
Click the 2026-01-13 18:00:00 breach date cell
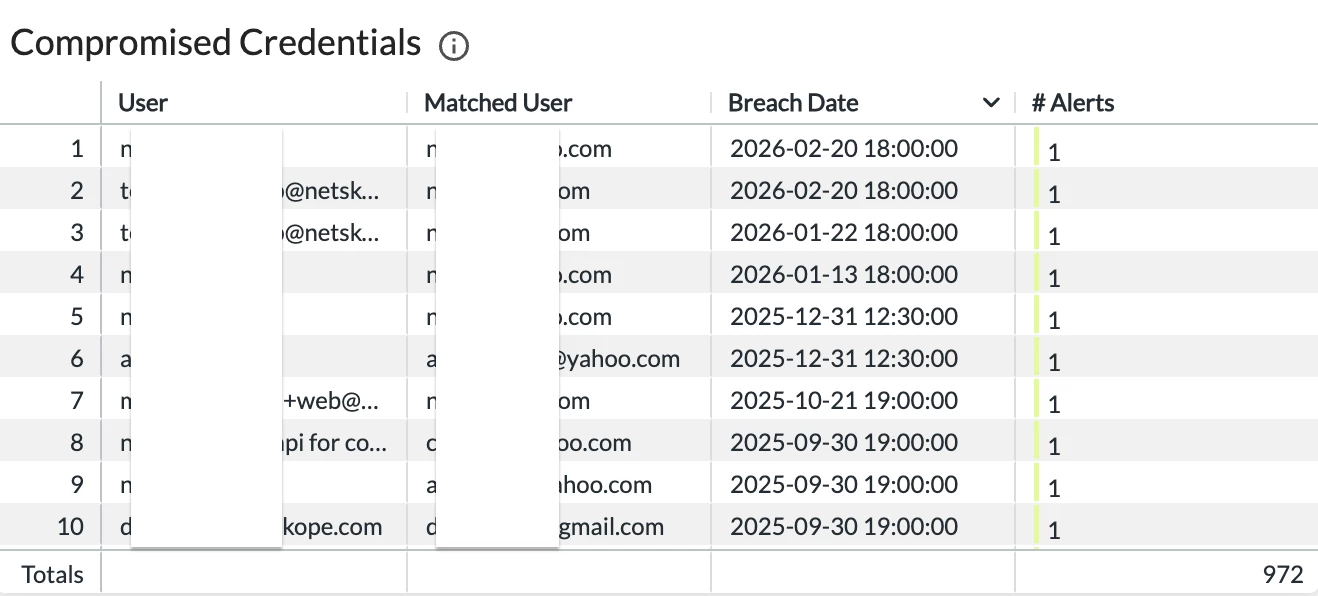[844, 275]
